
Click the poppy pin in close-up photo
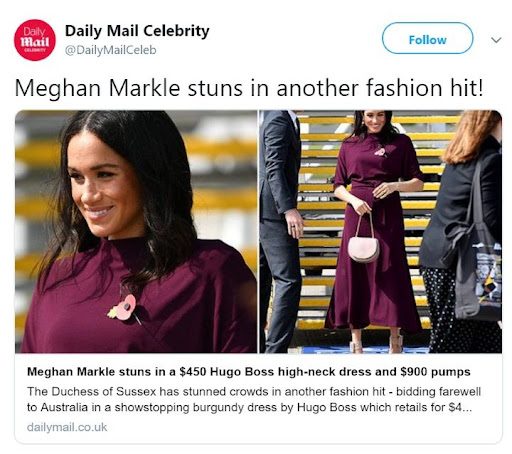(124, 308)
